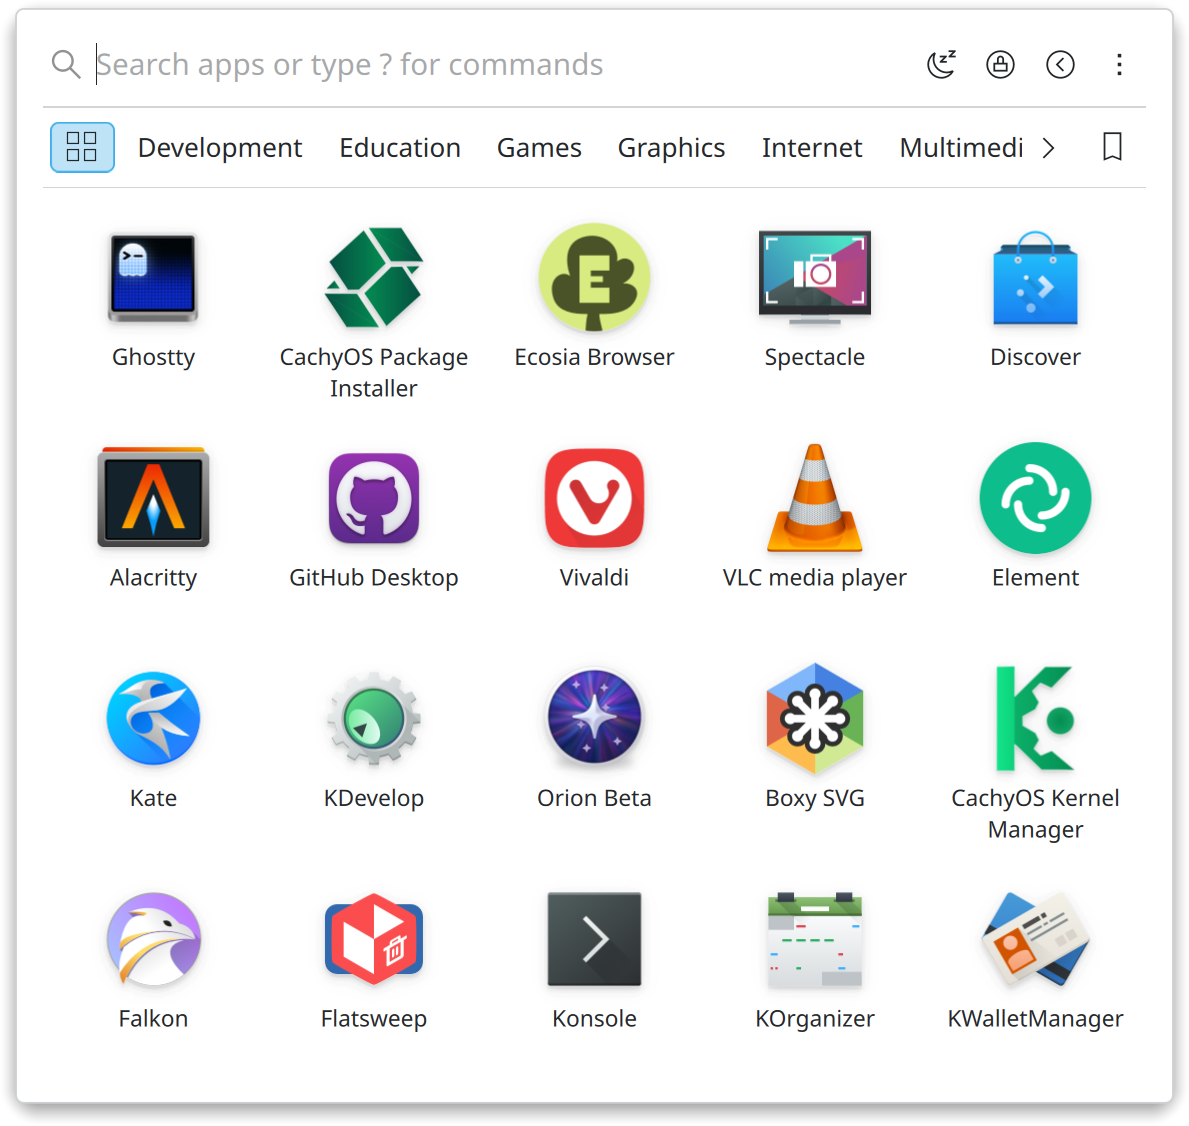Click the sleep moon icon

[x=941, y=64]
